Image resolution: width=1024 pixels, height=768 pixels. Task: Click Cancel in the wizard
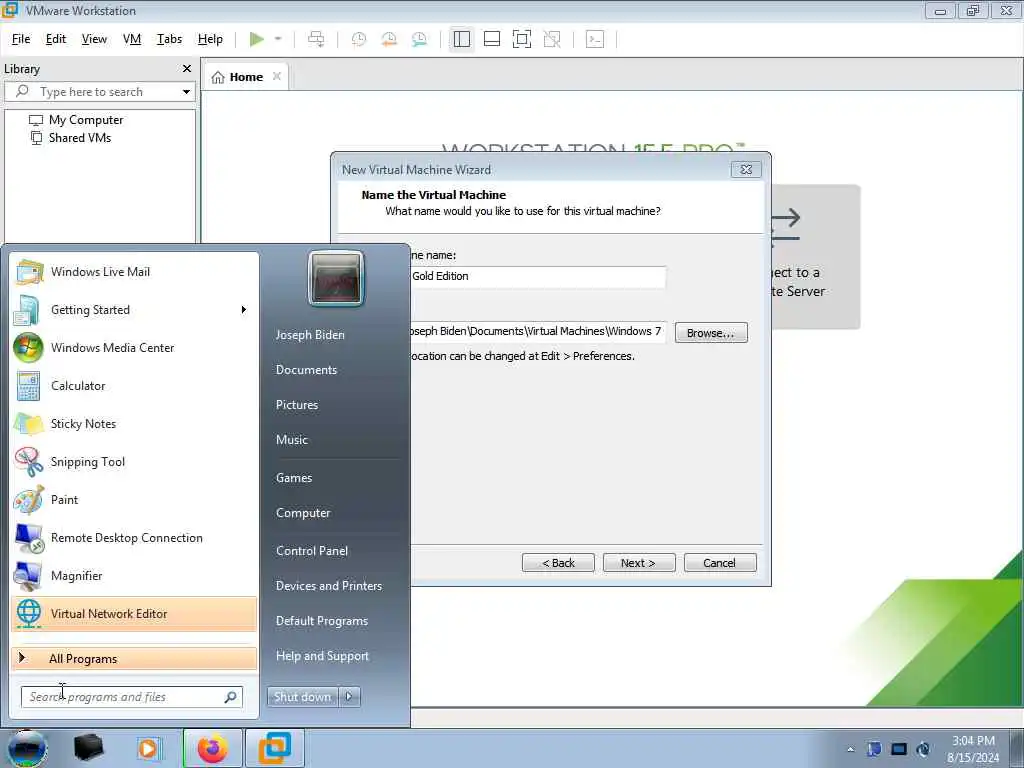(720, 563)
